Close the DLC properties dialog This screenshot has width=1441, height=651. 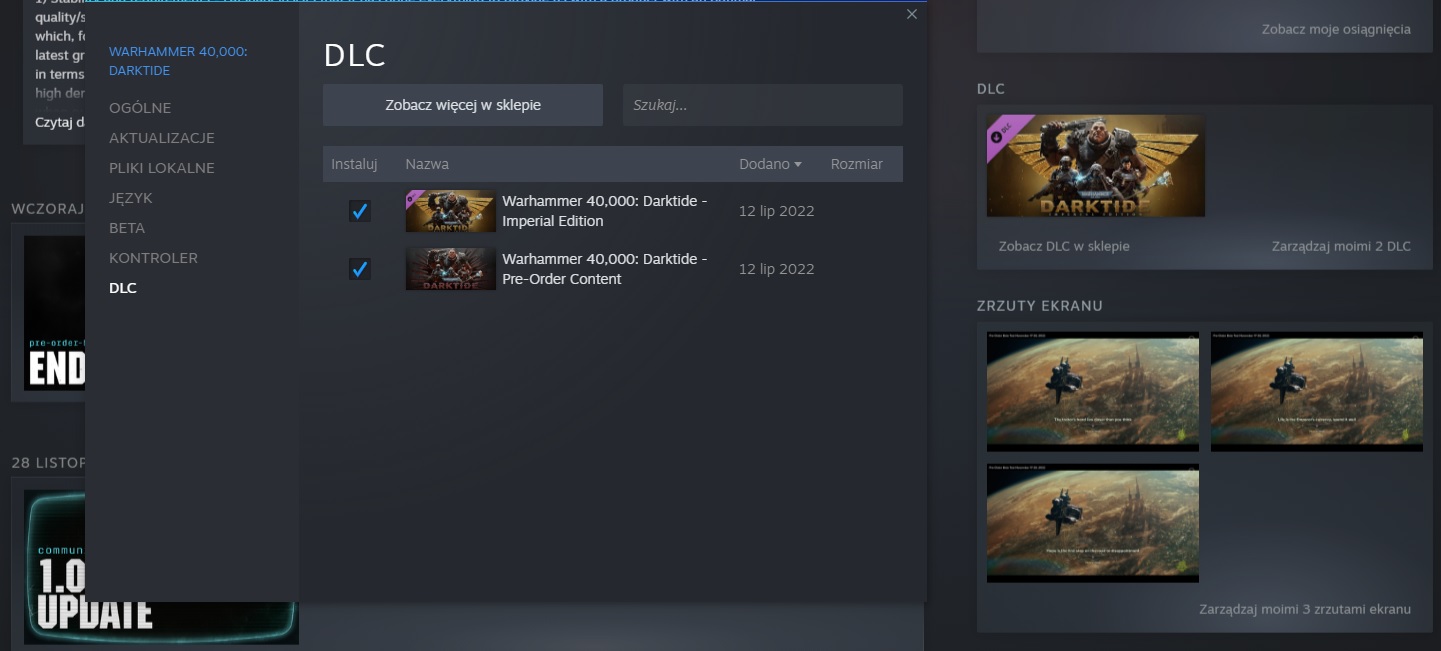pos(911,14)
